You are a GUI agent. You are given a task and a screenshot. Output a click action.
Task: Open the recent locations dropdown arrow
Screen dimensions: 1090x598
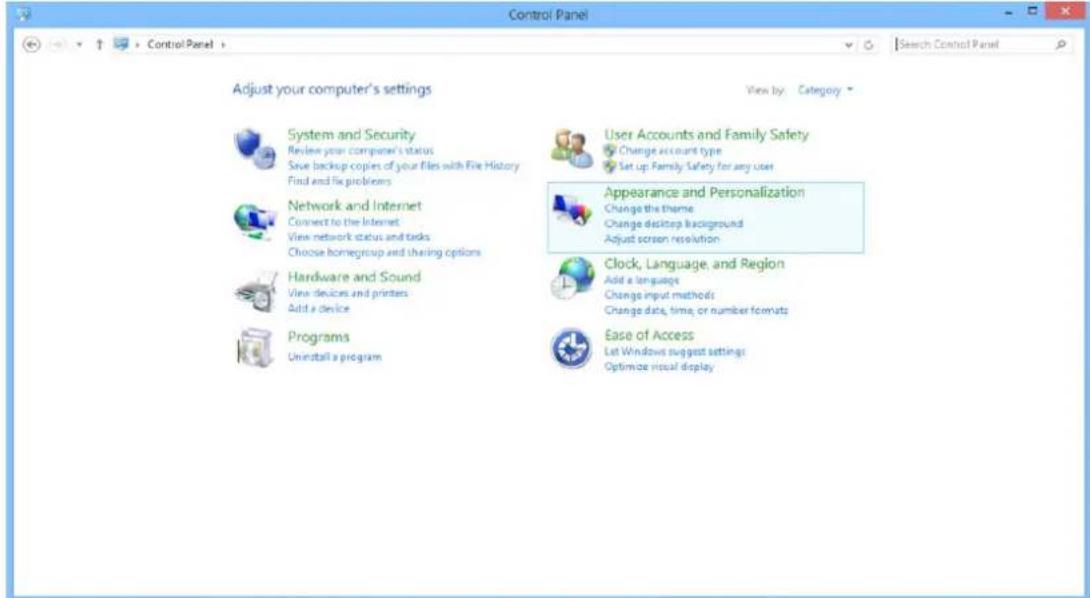click(x=79, y=45)
